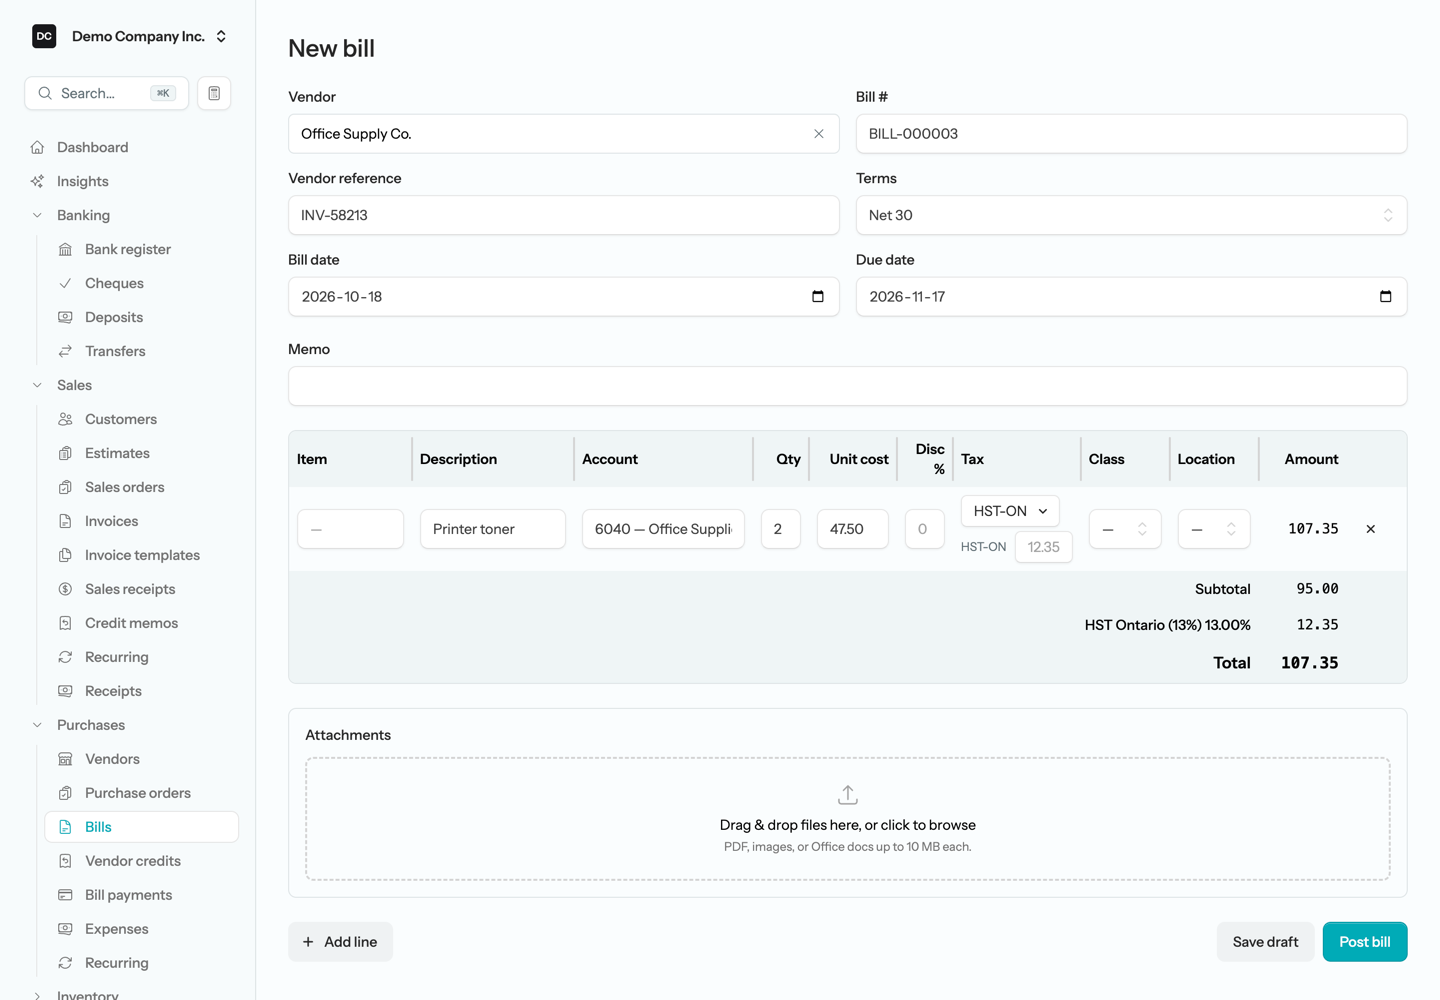Open Expenses in sidebar
This screenshot has height=1000, width=1440.
click(x=142, y=929)
